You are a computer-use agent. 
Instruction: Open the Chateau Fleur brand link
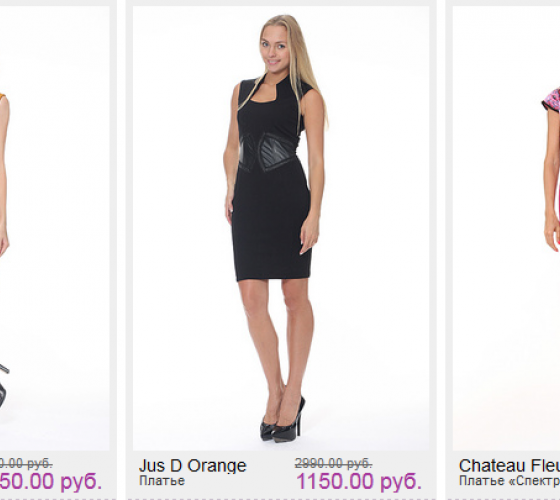pos(509,466)
